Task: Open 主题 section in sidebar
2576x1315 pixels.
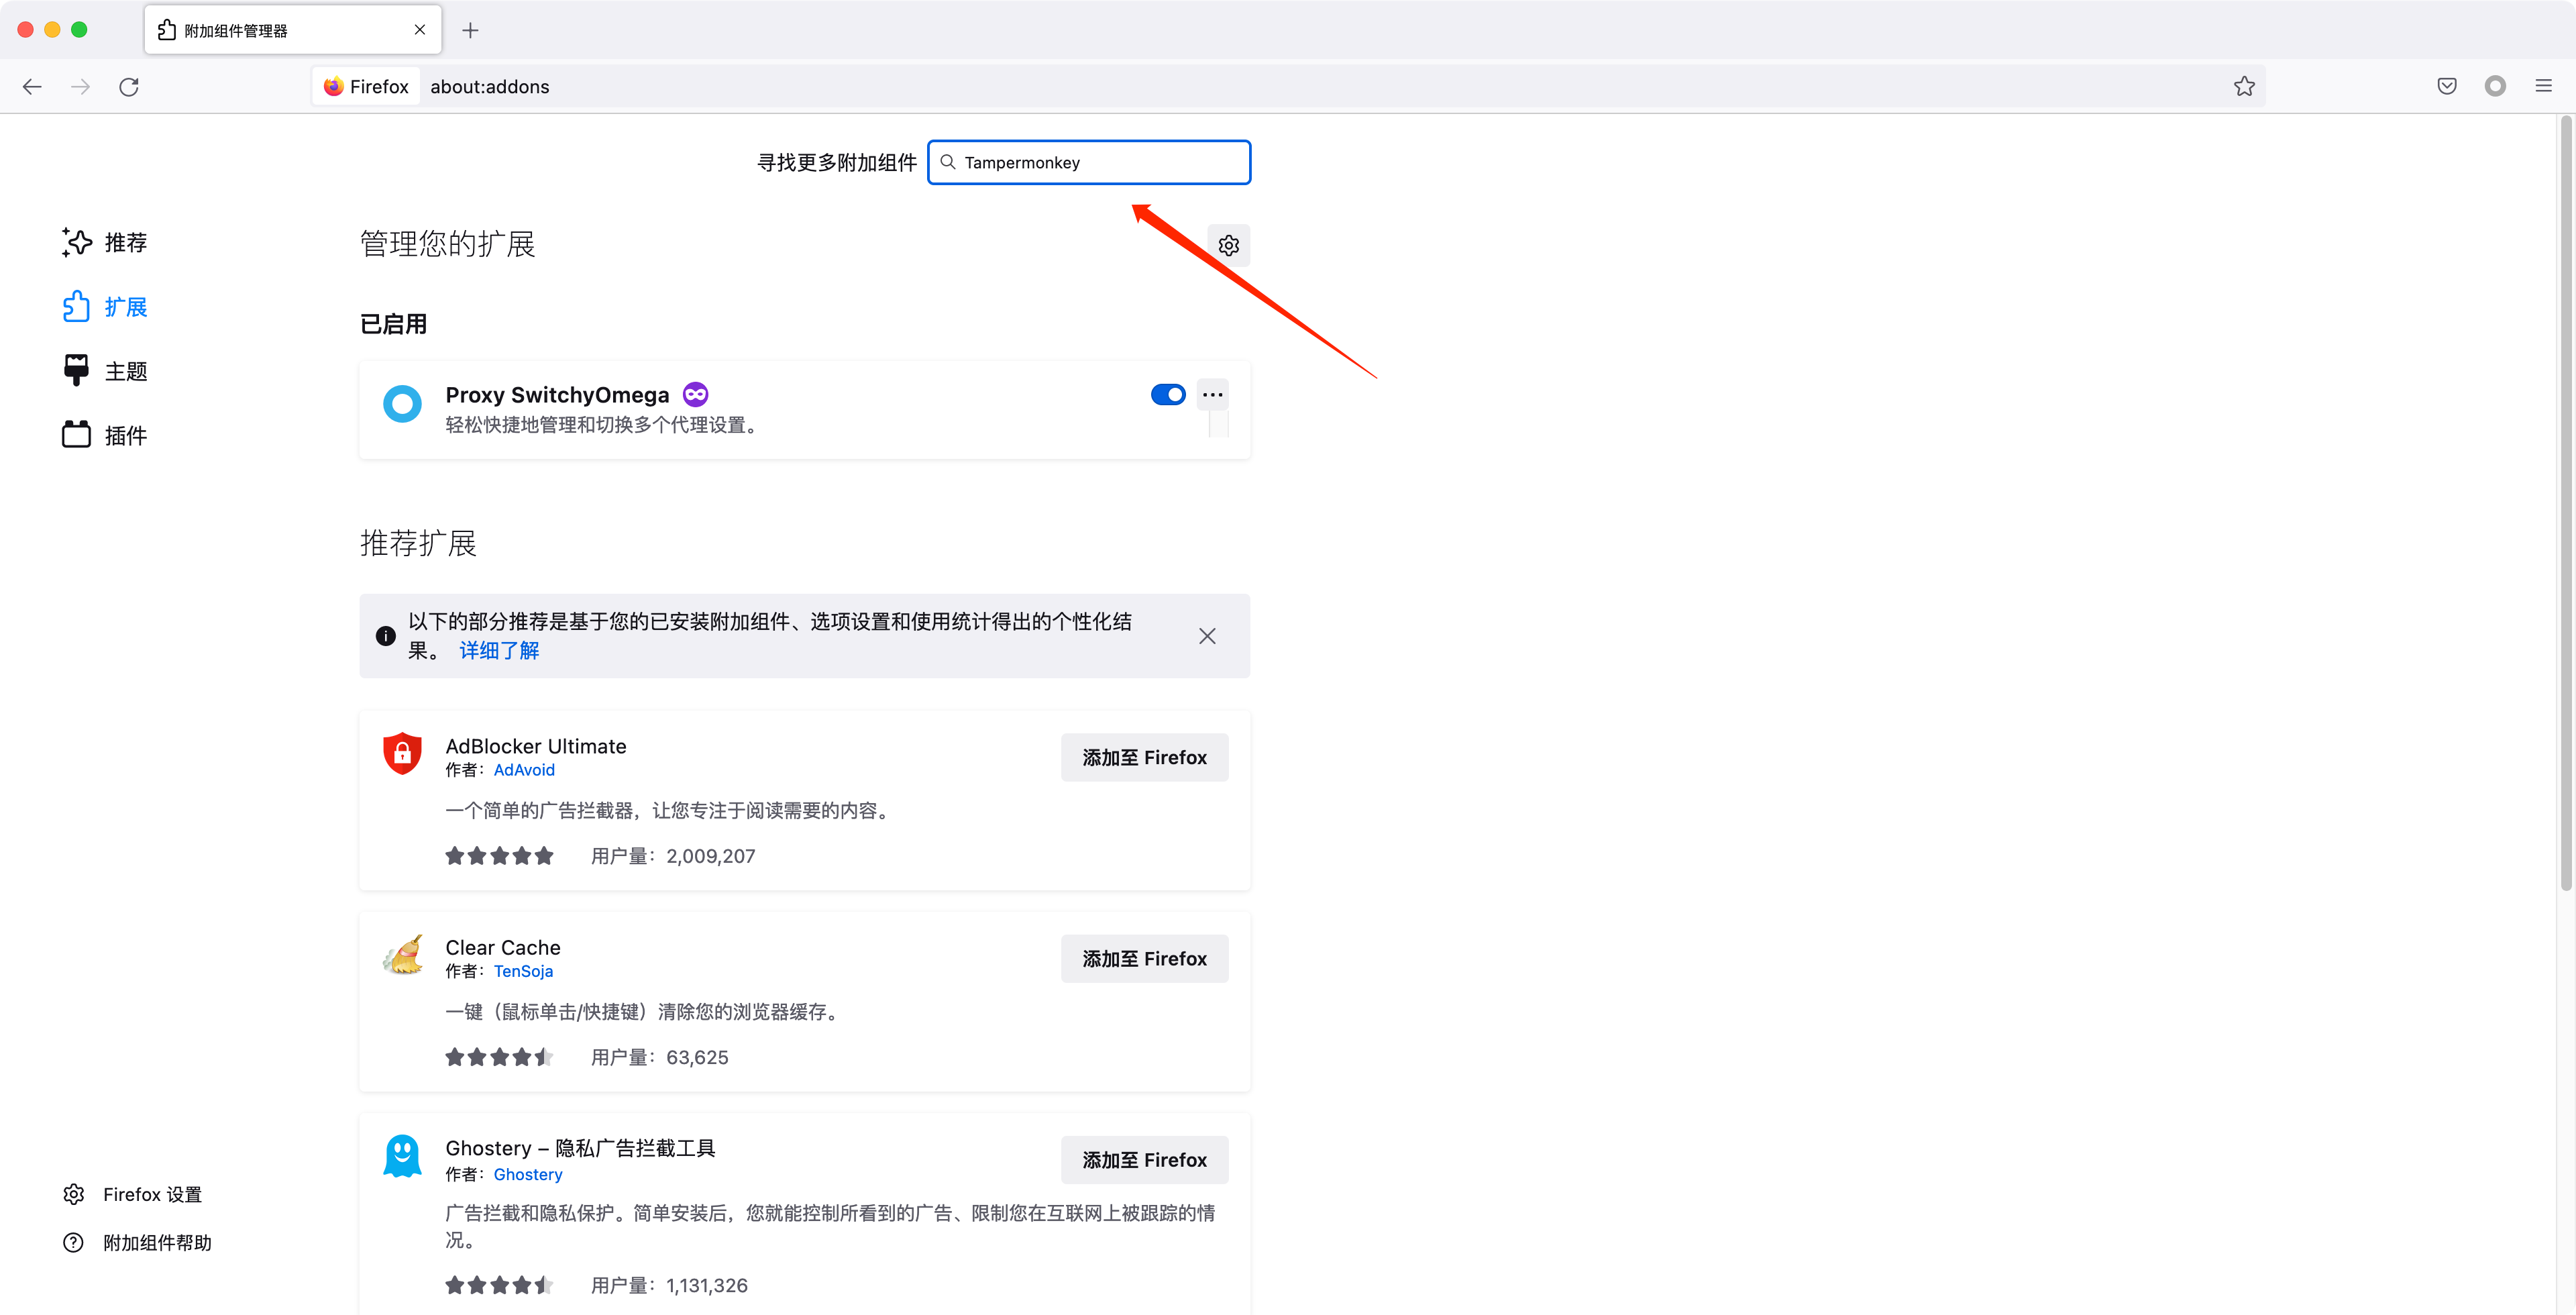Action: [104, 371]
